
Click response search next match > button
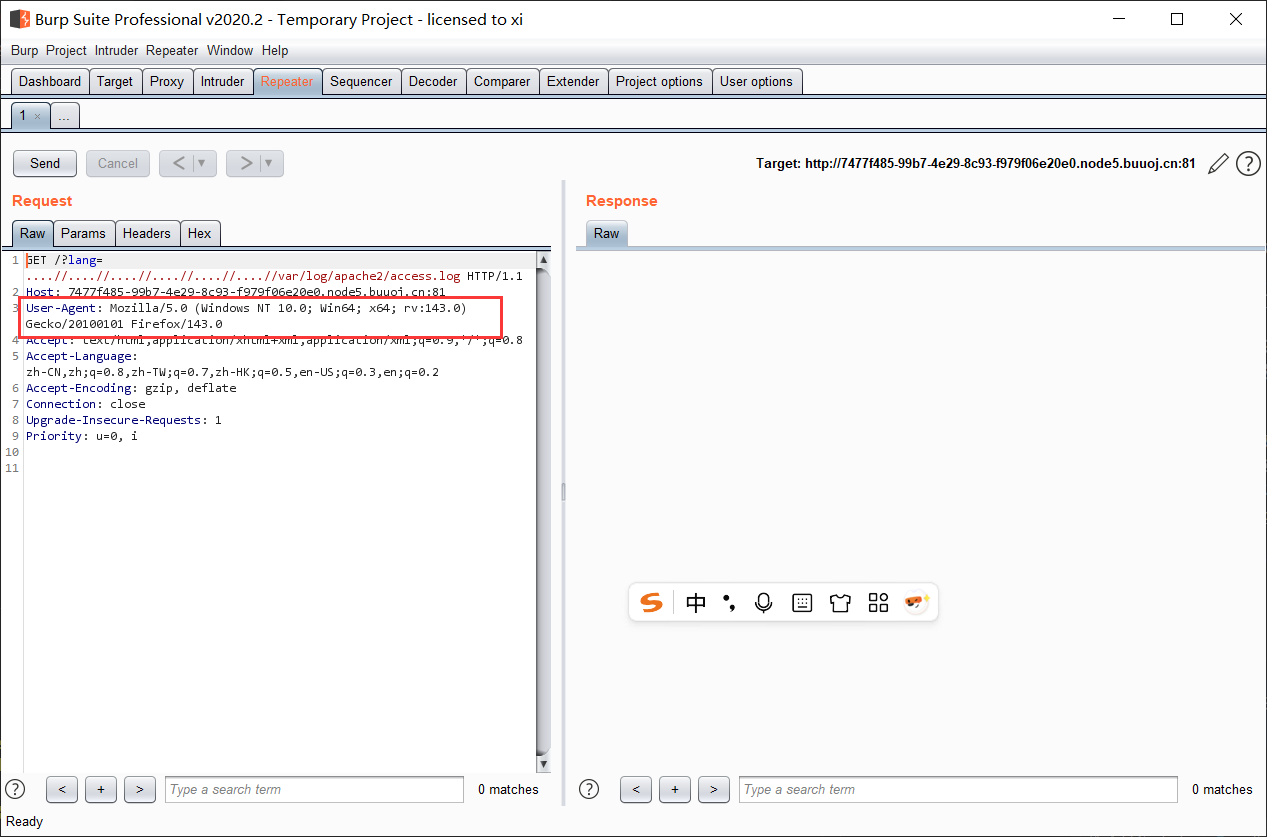(x=713, y=789)
